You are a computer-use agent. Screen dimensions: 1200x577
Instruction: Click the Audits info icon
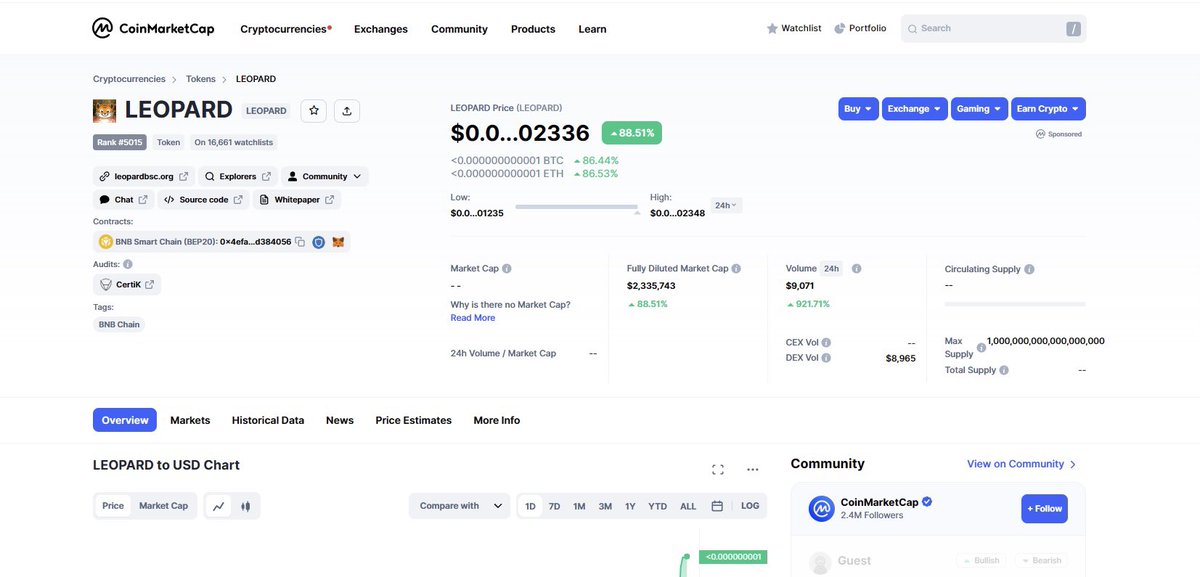coord(127,264)
